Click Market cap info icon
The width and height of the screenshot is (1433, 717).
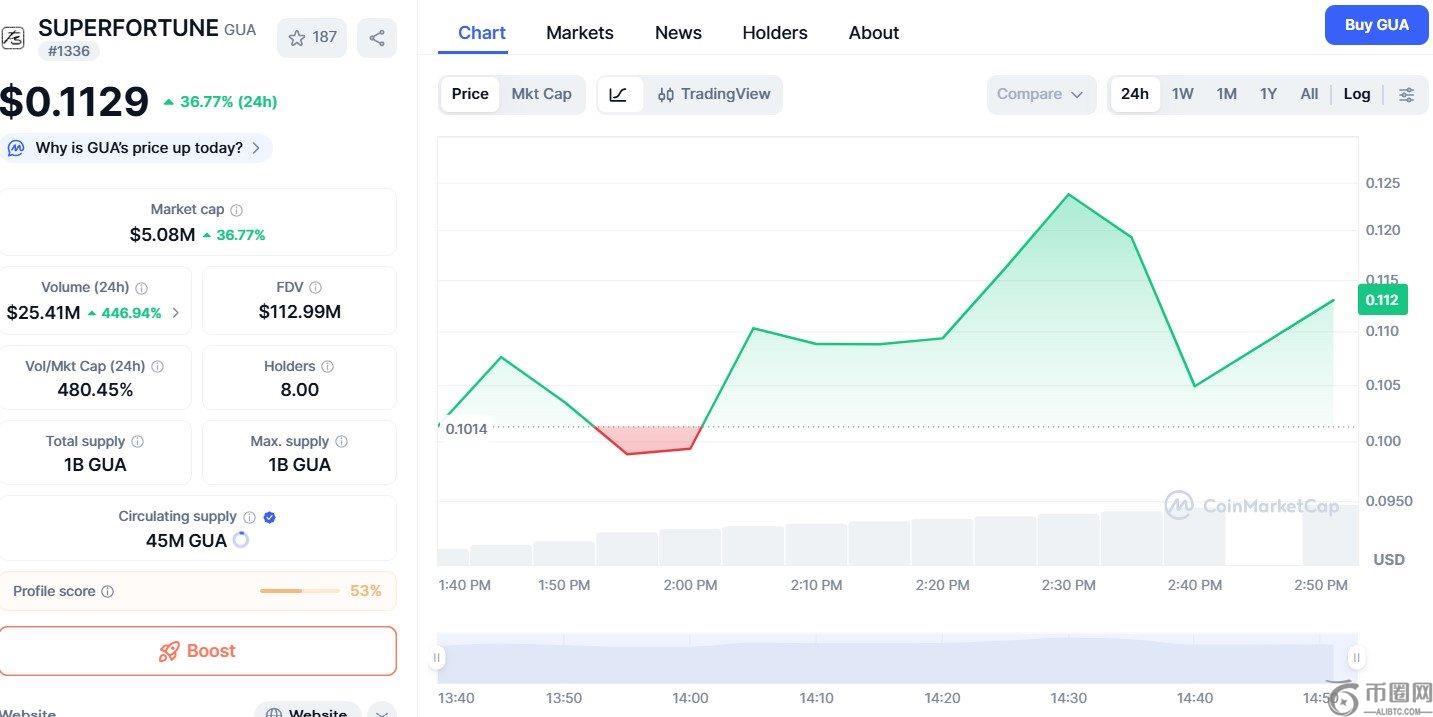coord(237,210)
